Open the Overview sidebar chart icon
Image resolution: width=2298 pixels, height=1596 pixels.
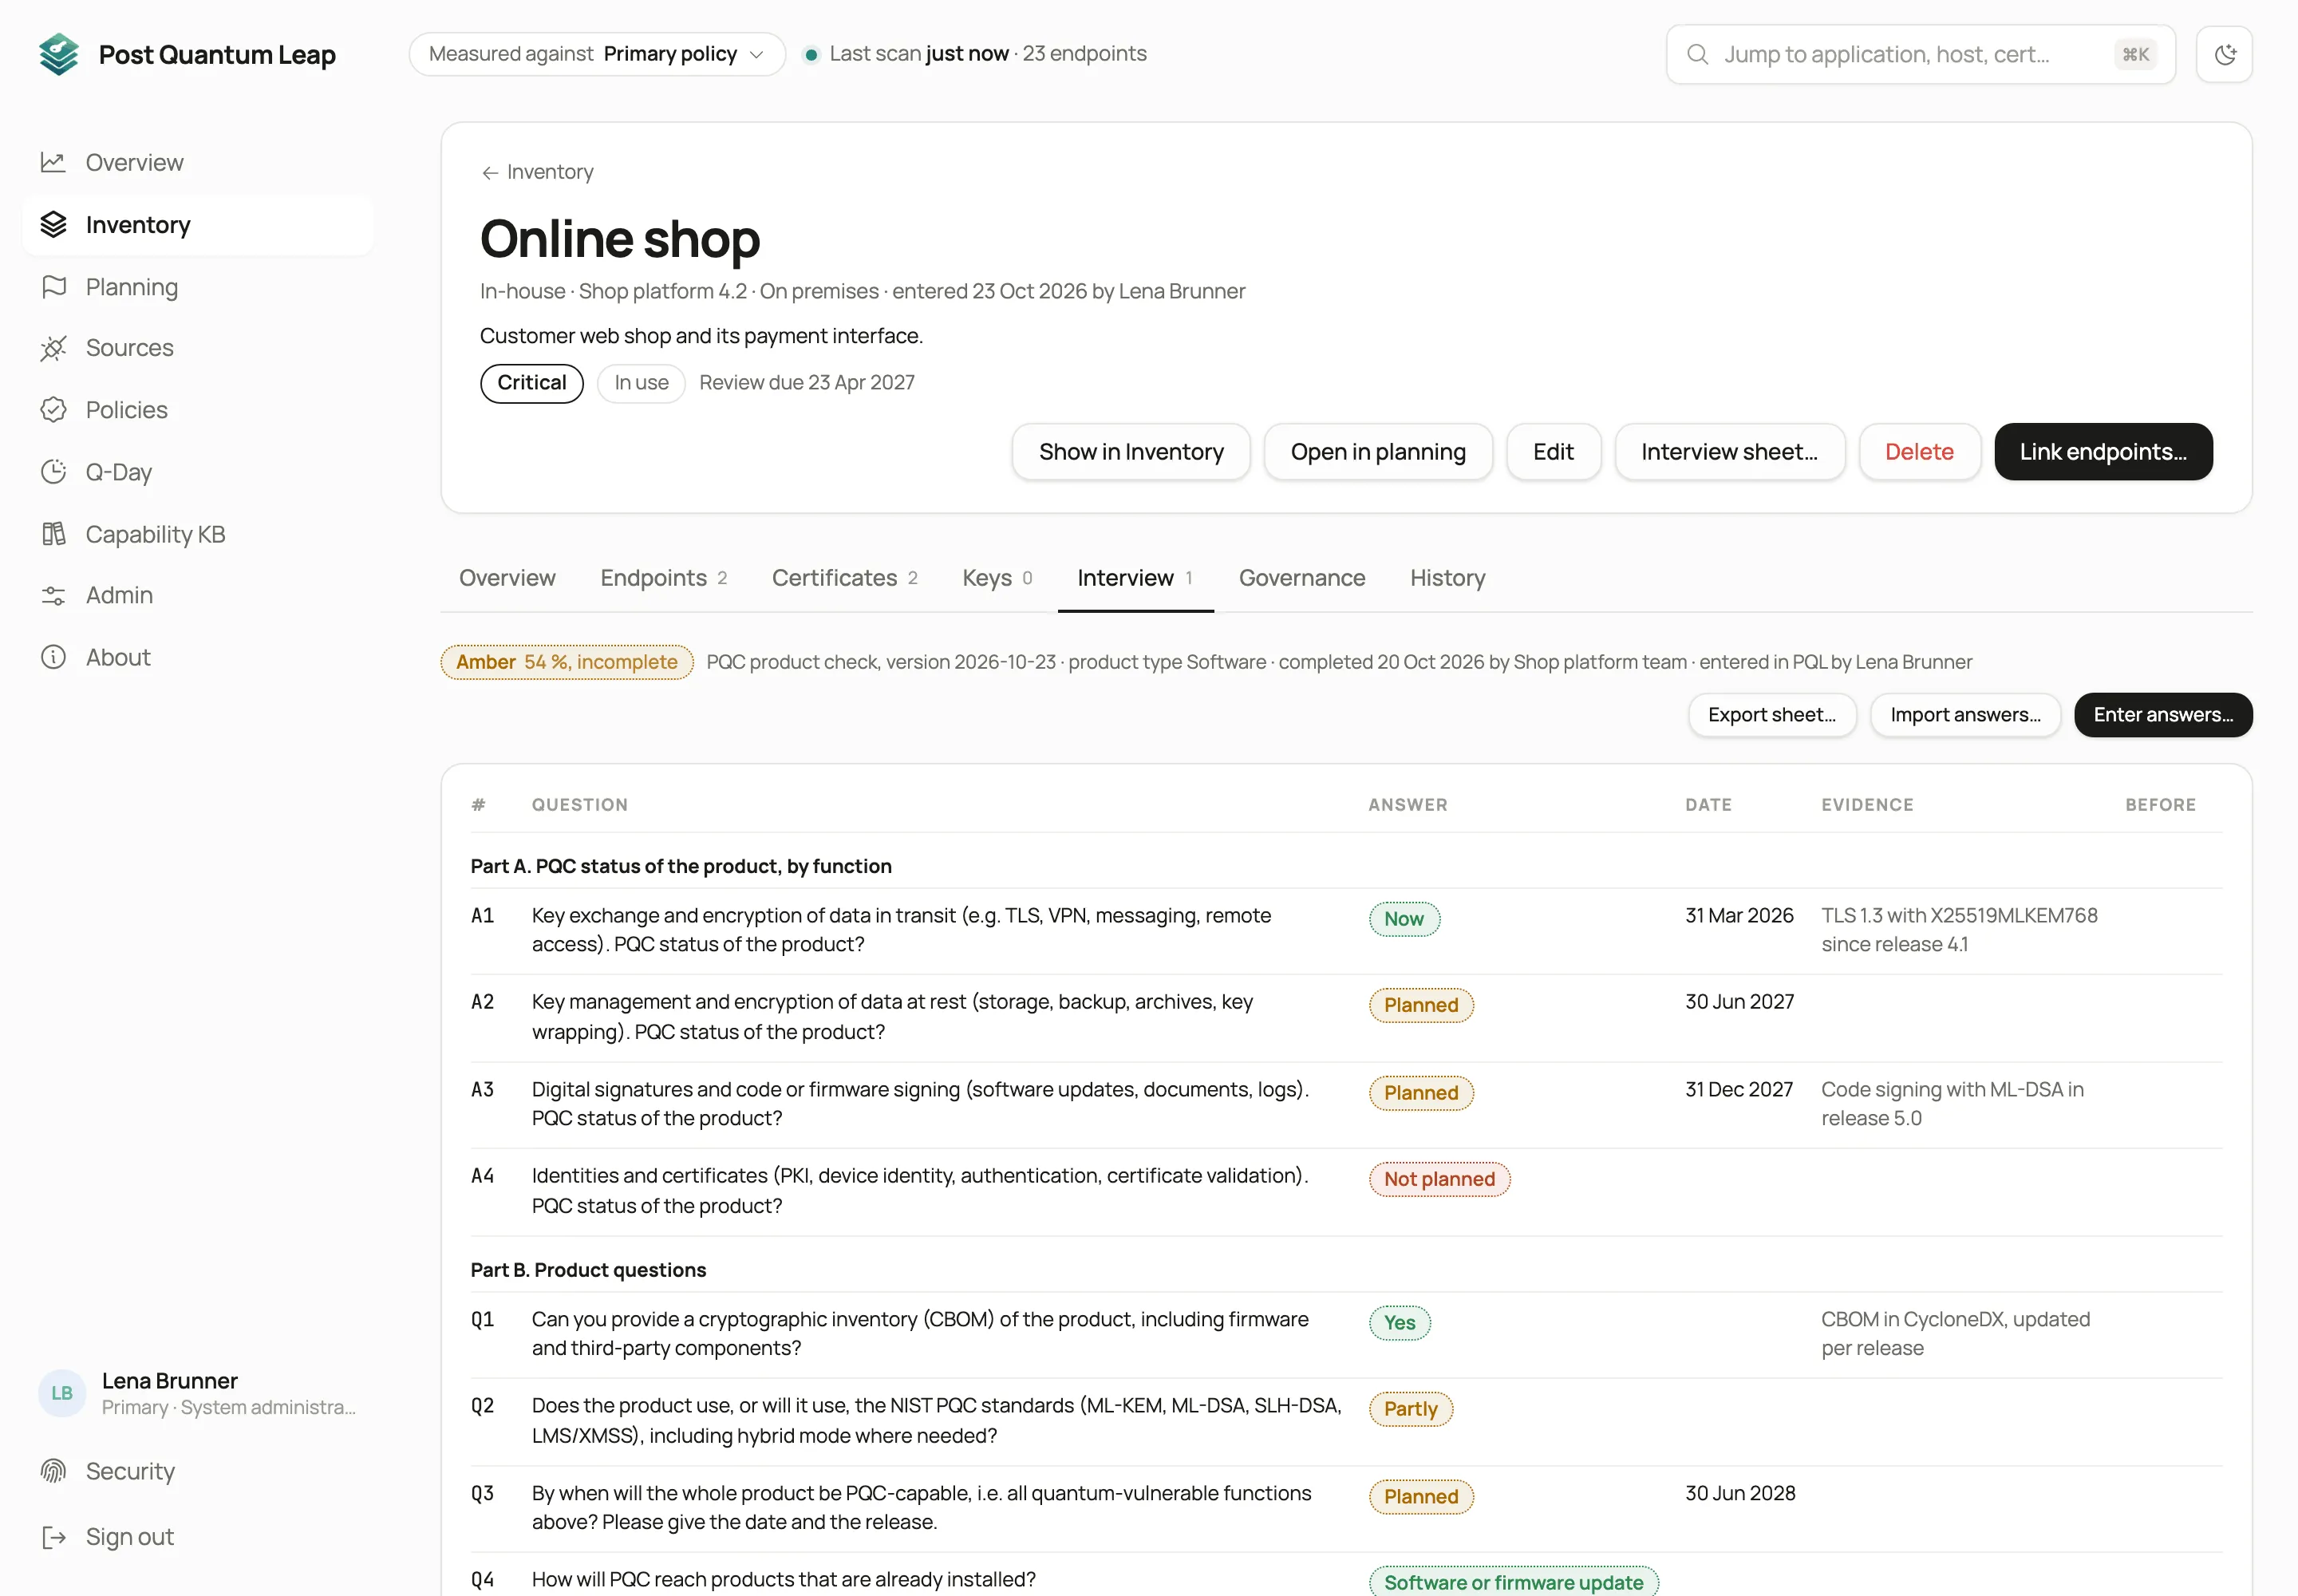coord(53,162)
